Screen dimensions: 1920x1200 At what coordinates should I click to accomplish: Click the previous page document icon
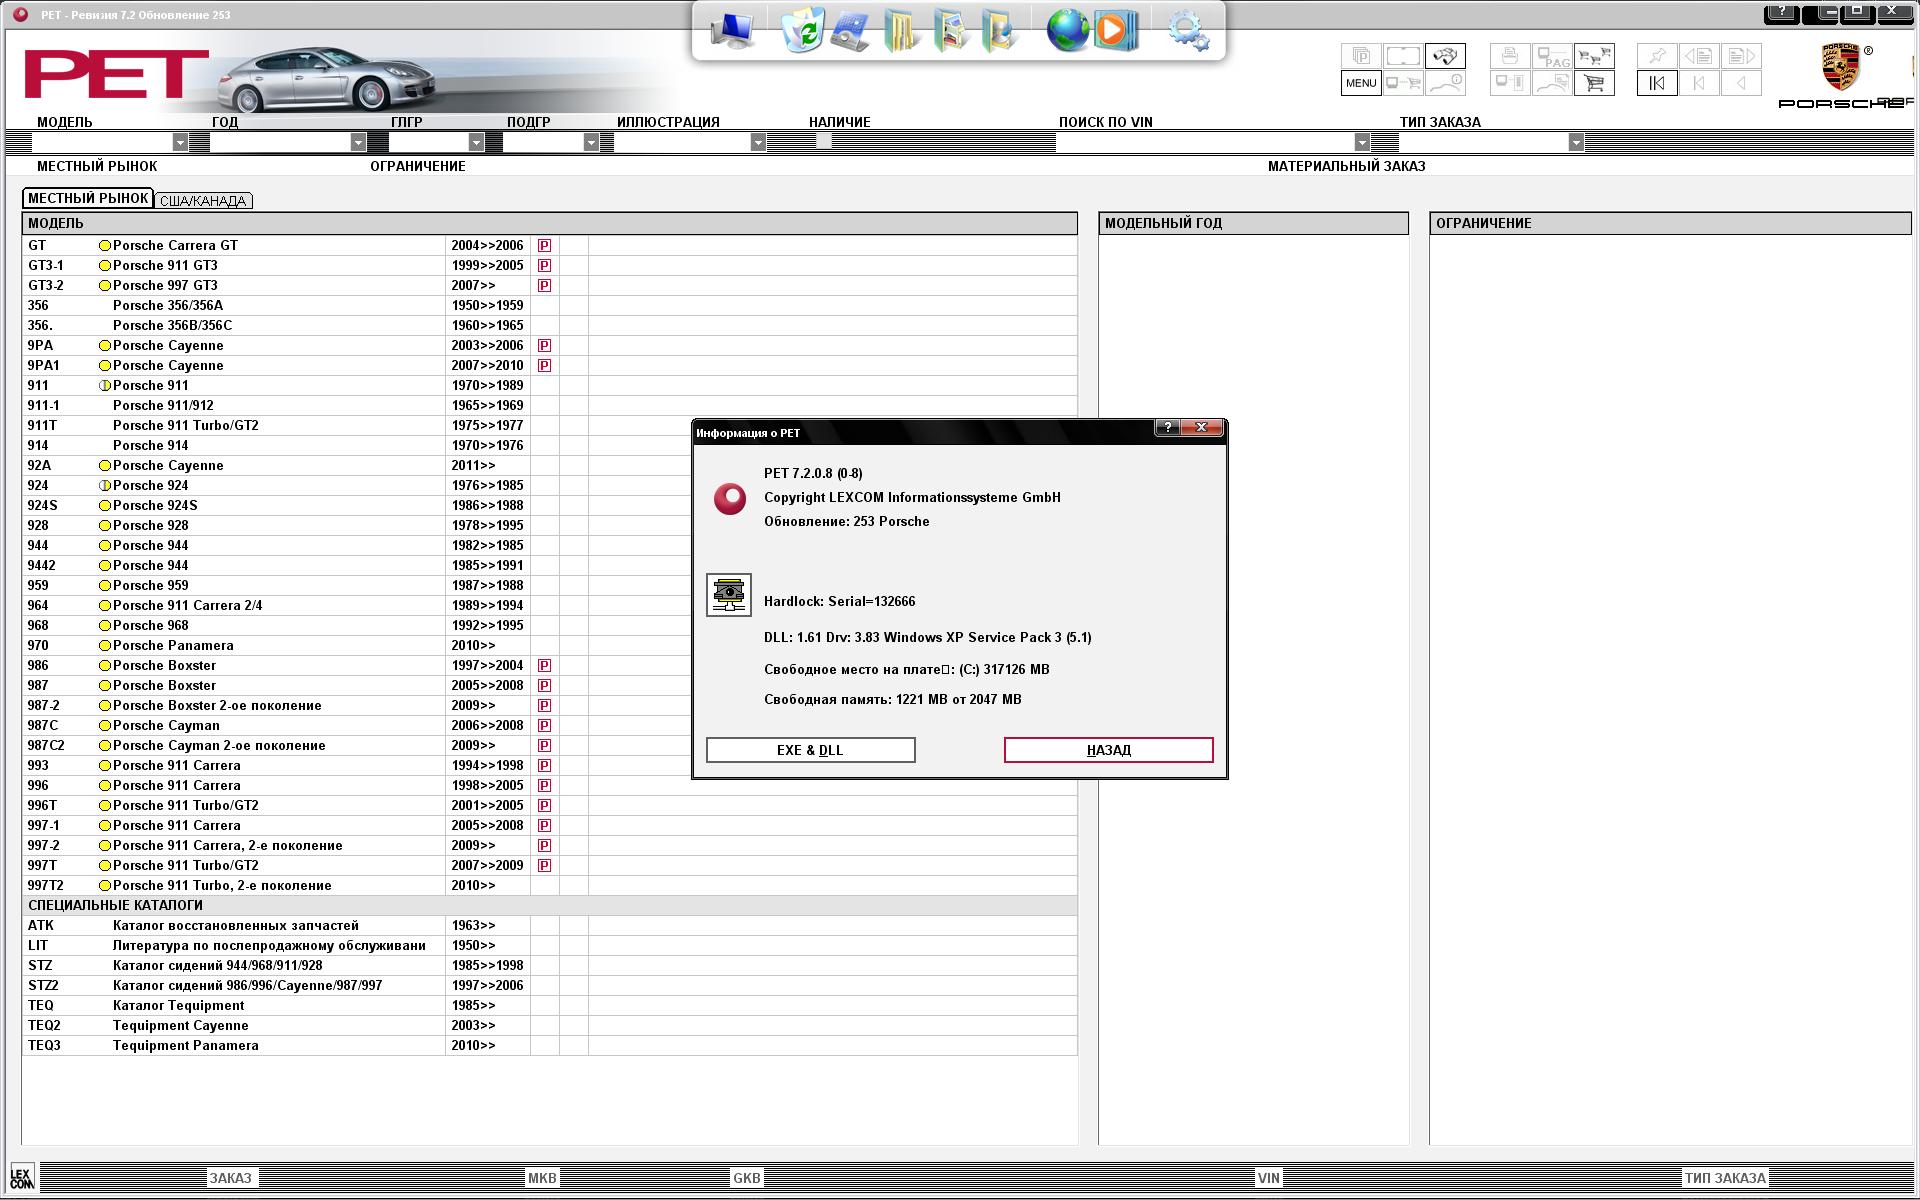click(1699, 56)
